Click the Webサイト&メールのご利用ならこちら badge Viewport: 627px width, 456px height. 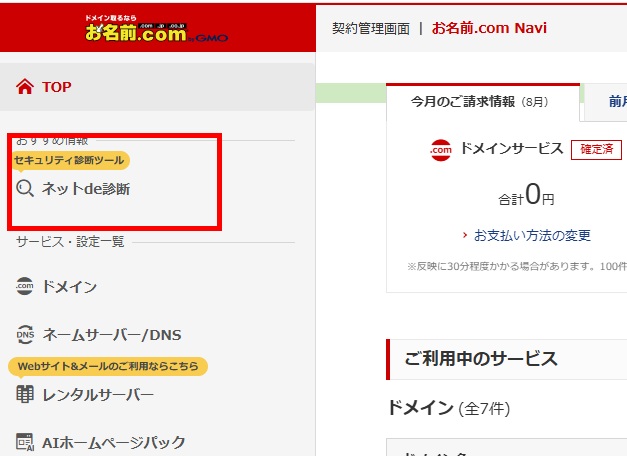(108, 366)
